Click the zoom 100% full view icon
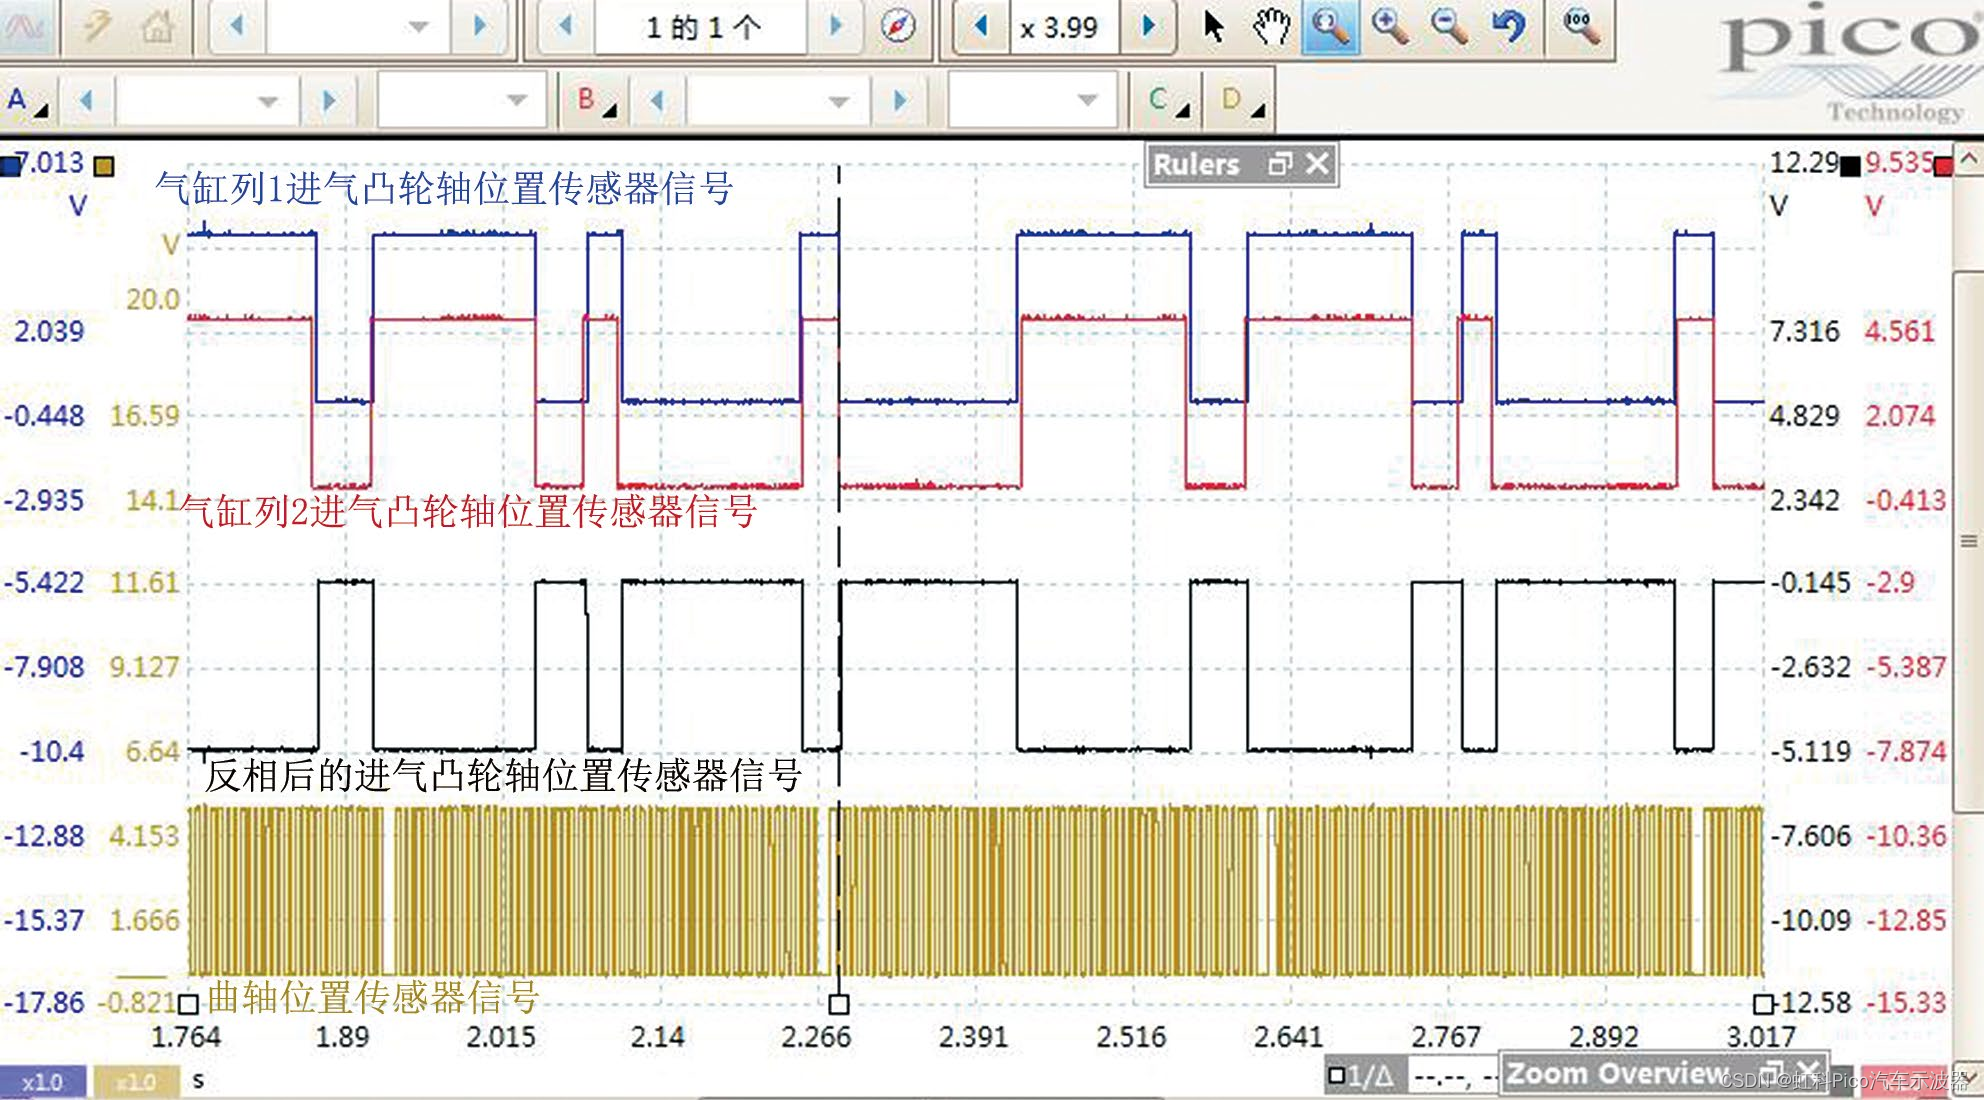The width and height of the screenshot is (1984, 1100). point(1580,27)
